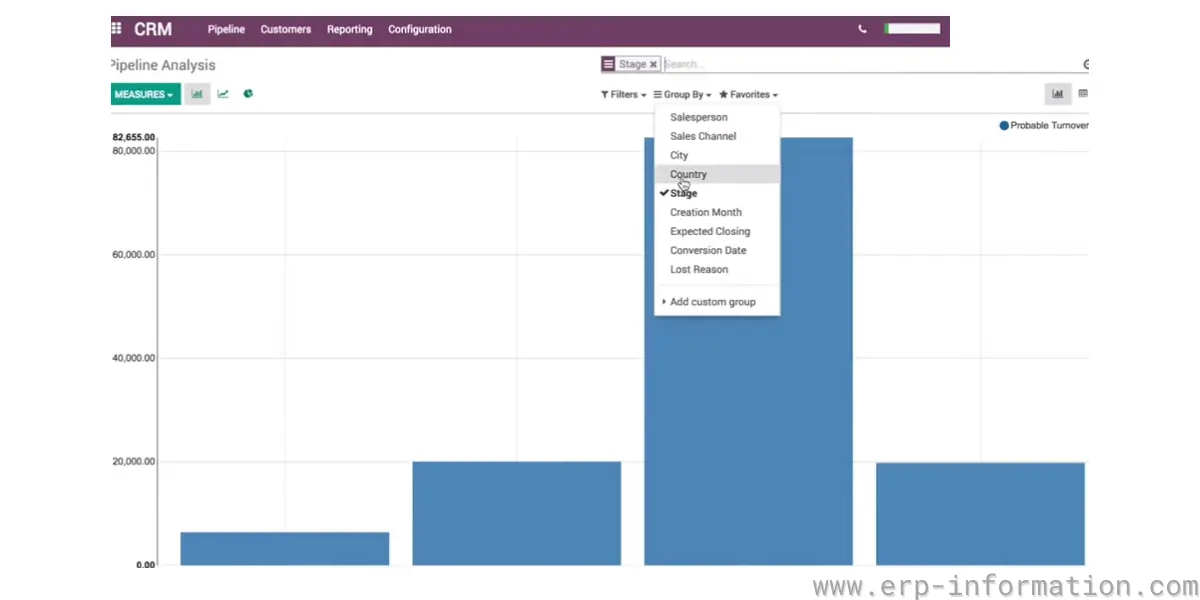The height and width of the screenshot is (600, 1200).
Task: Switch to the line chart view
Action: 222,93
